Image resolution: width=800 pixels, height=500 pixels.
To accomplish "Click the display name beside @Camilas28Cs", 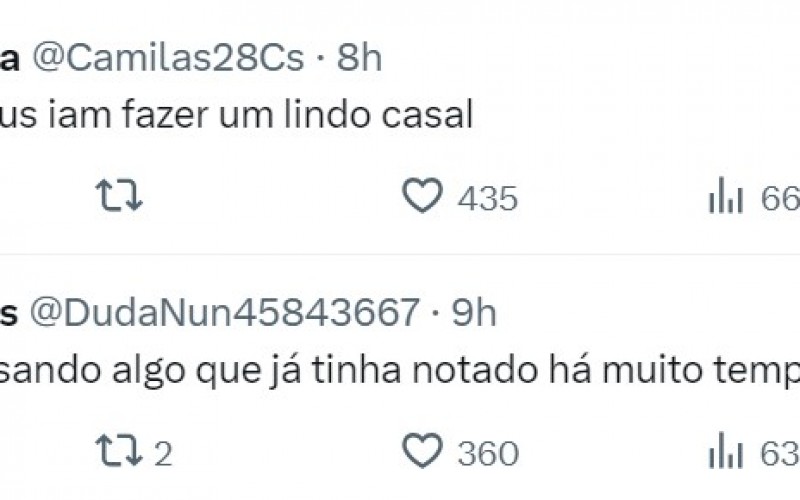I will [x=8, y=59].
